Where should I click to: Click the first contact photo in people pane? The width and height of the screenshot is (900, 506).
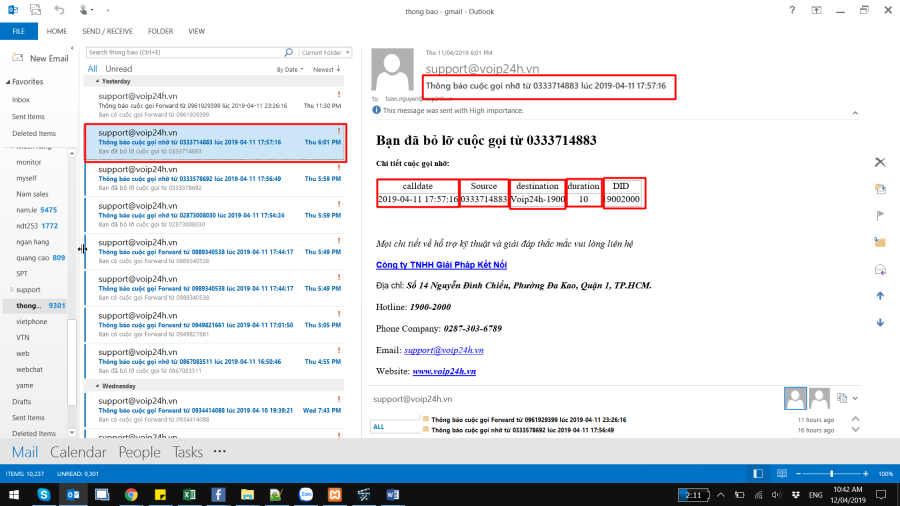coord(795,398)
